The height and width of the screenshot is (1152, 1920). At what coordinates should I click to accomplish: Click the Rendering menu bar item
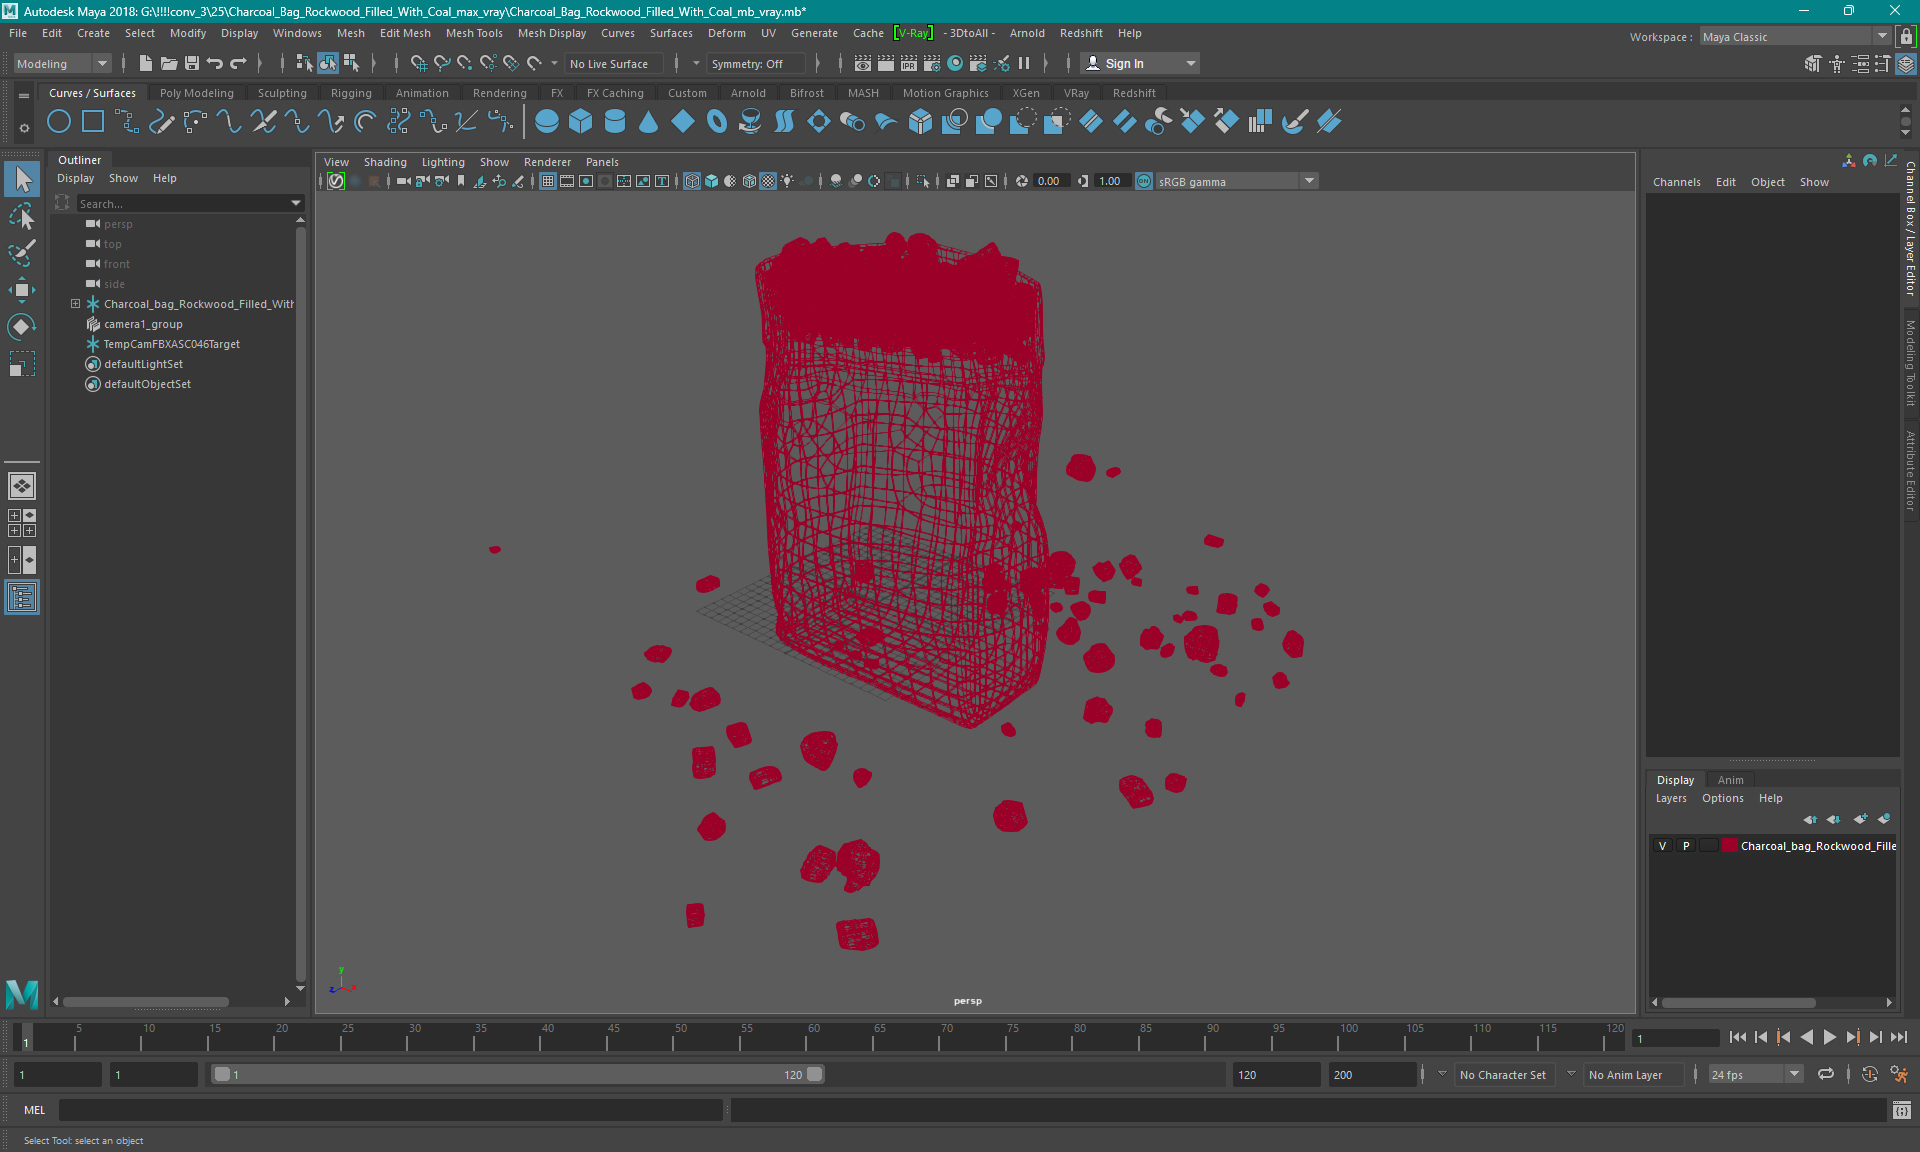click(x=498, y=92)
